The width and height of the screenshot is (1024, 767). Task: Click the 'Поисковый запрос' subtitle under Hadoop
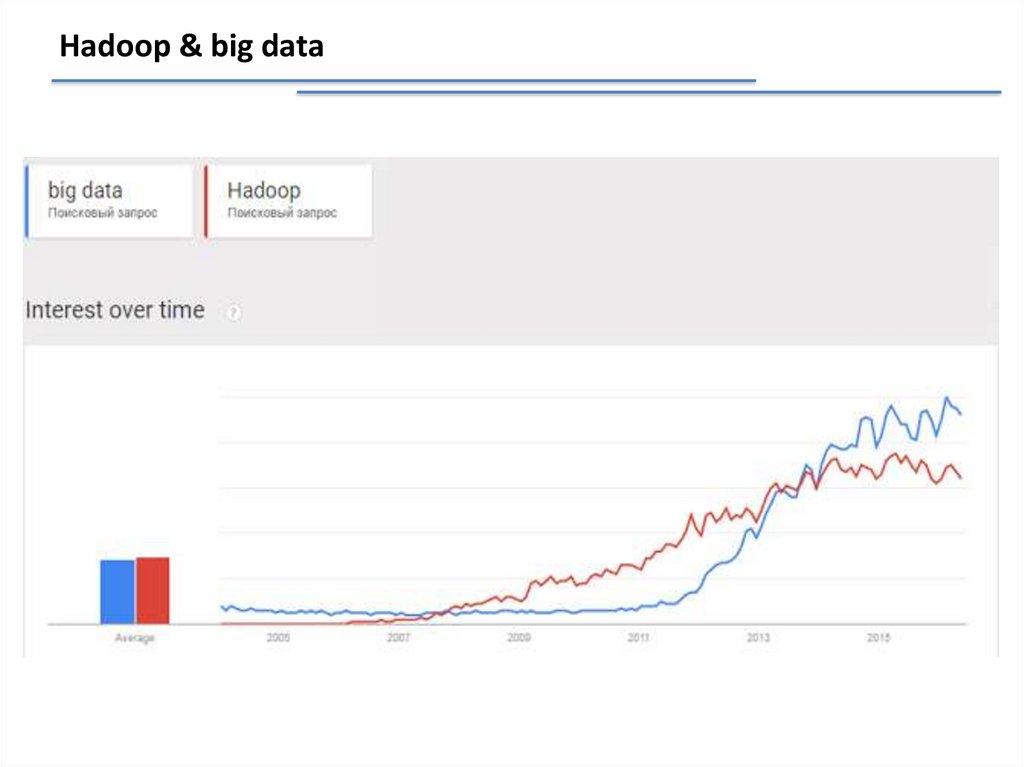pyautogui.click(x=282, y=213)
